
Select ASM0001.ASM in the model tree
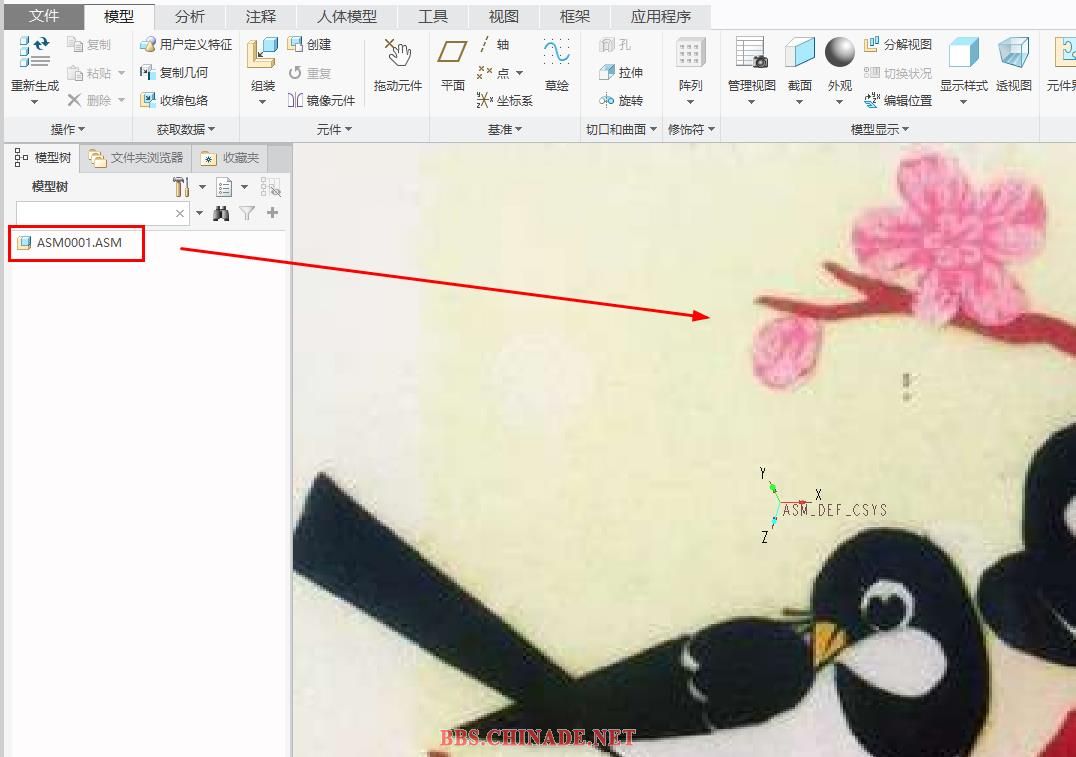tap(71, 242)
